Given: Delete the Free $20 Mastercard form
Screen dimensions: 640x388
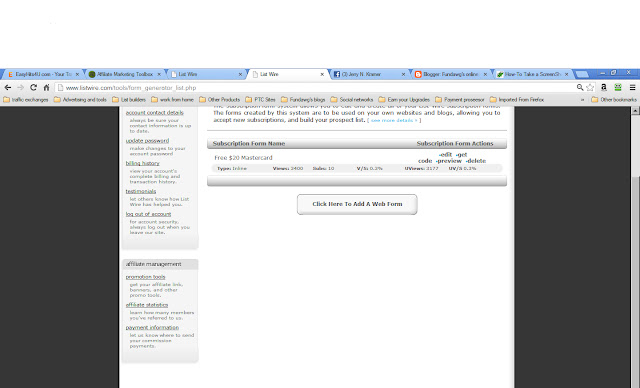Looking at the screenshot, I should [x=476, y=161].
